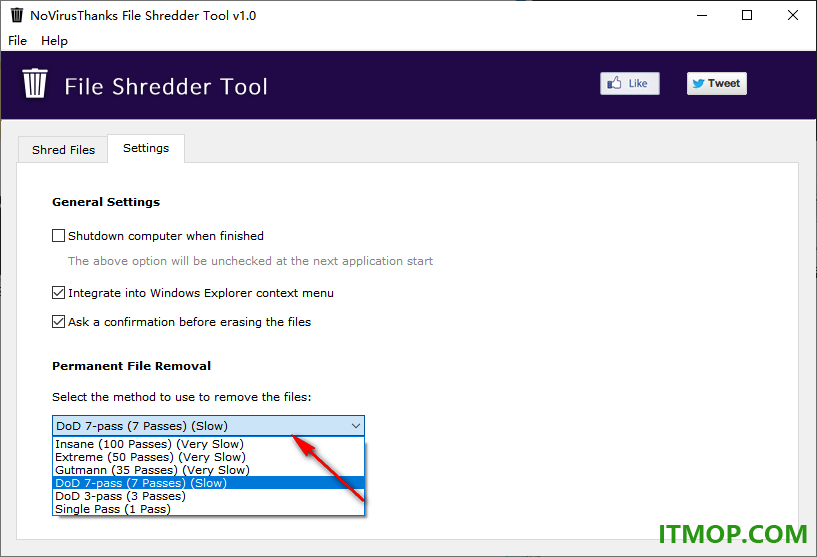Choose Extreme (50 Passes) option

(208, 457)
